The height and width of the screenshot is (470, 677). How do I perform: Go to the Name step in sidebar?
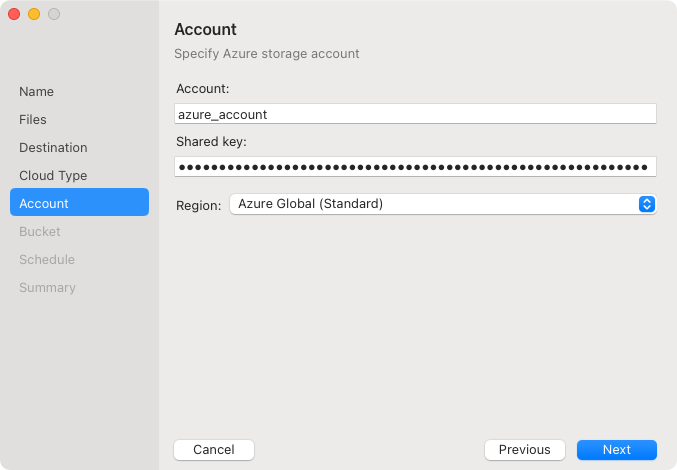pos(37,91)
